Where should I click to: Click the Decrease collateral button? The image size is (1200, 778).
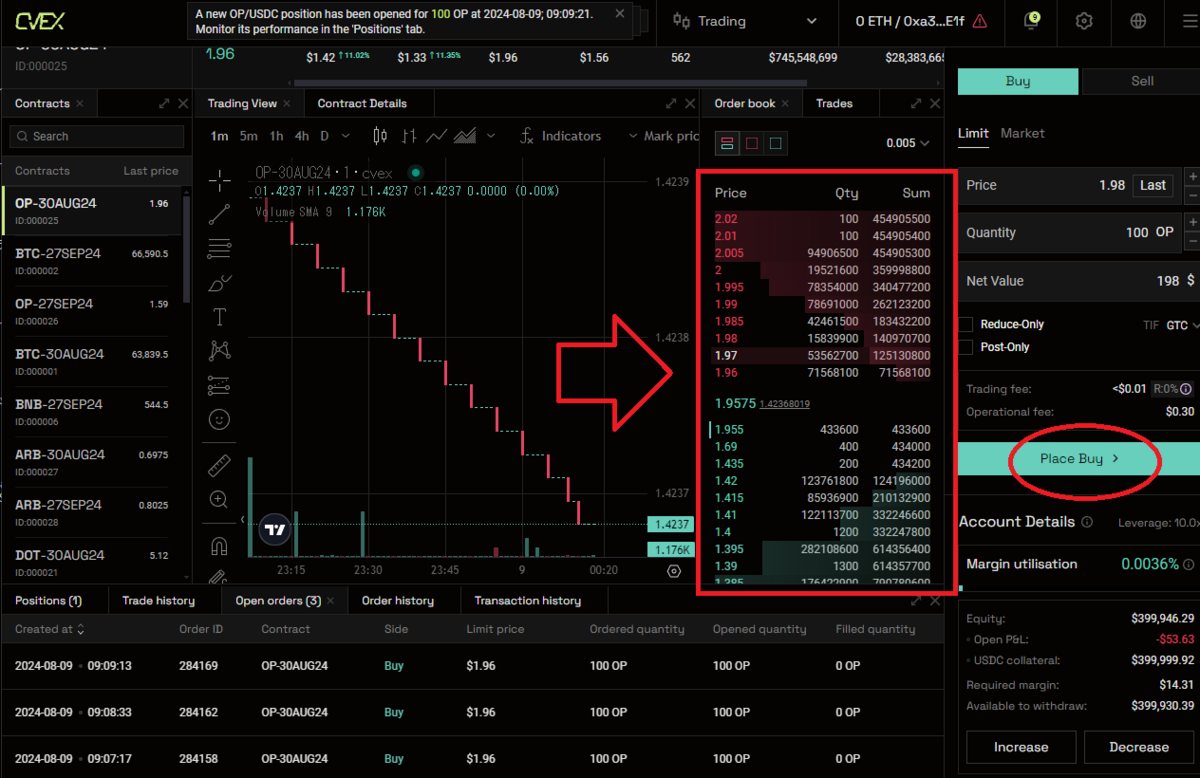pyautogui.click(x=1138, y=747)
